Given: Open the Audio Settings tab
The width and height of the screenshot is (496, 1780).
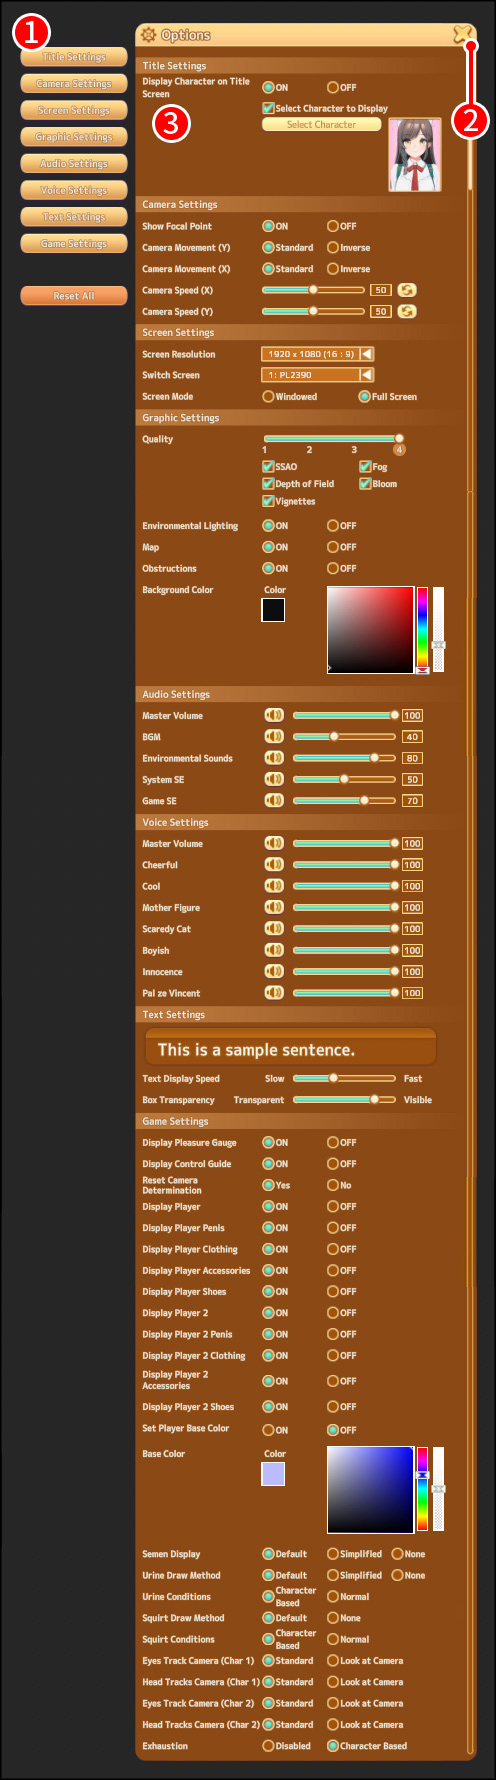Looking at the screenshot, I should point(74,163).
